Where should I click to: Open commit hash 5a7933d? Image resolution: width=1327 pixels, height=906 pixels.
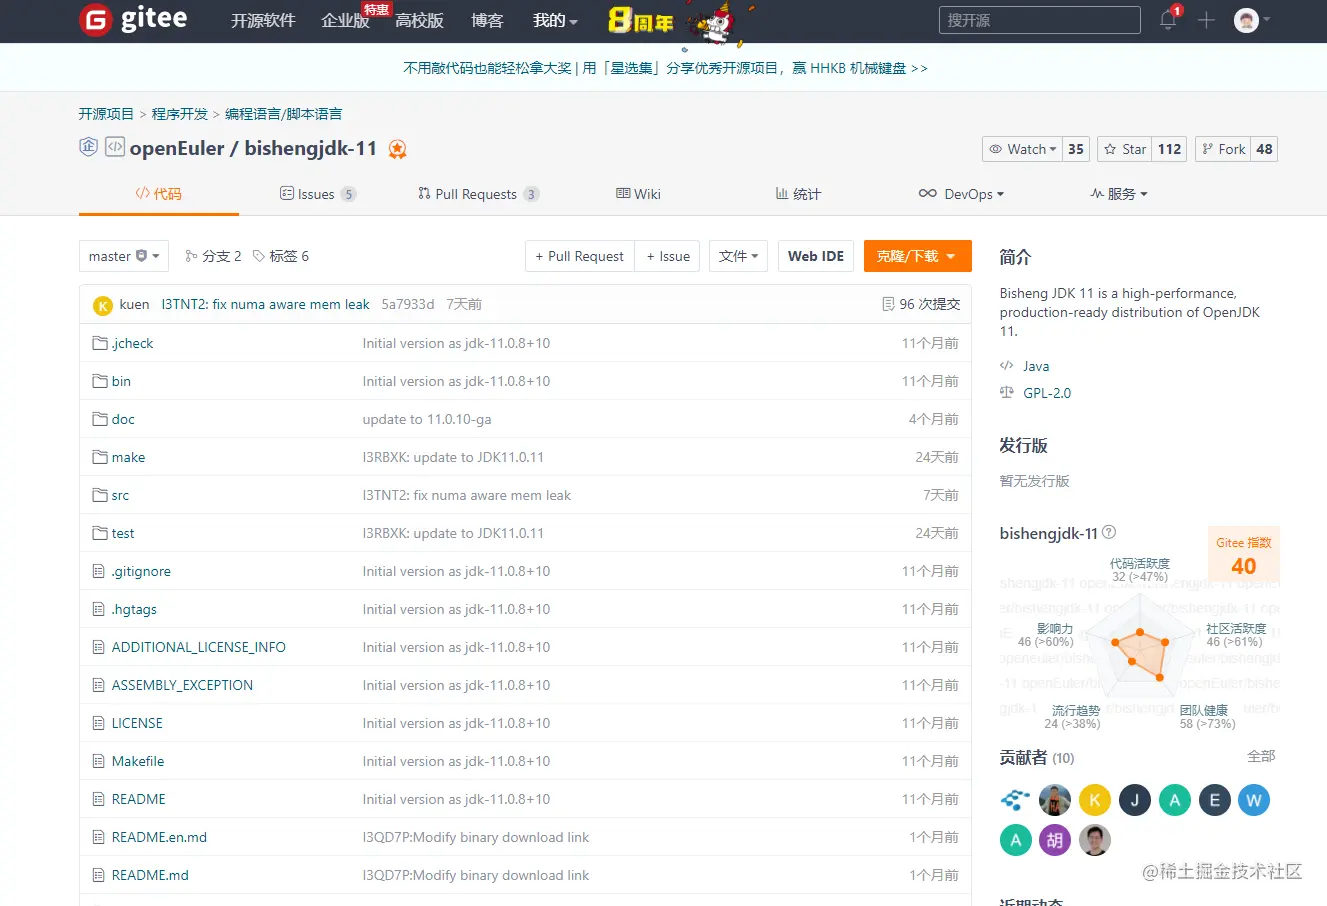408,304
